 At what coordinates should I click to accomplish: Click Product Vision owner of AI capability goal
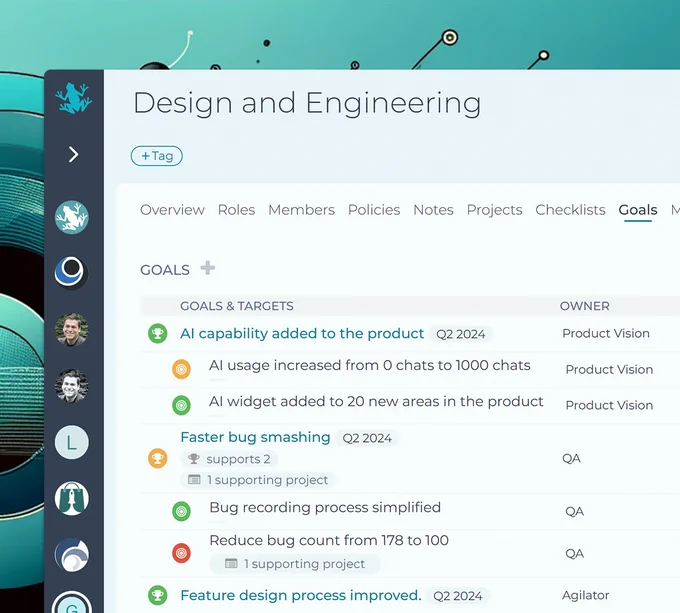[606, 333]
